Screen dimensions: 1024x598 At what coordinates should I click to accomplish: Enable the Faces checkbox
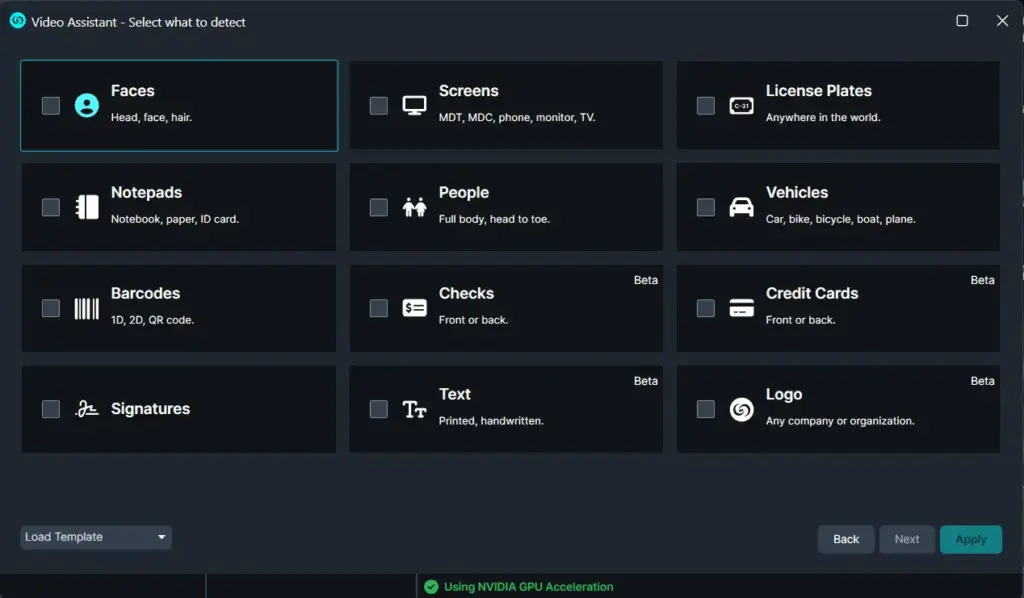click(x=51, y=105)
